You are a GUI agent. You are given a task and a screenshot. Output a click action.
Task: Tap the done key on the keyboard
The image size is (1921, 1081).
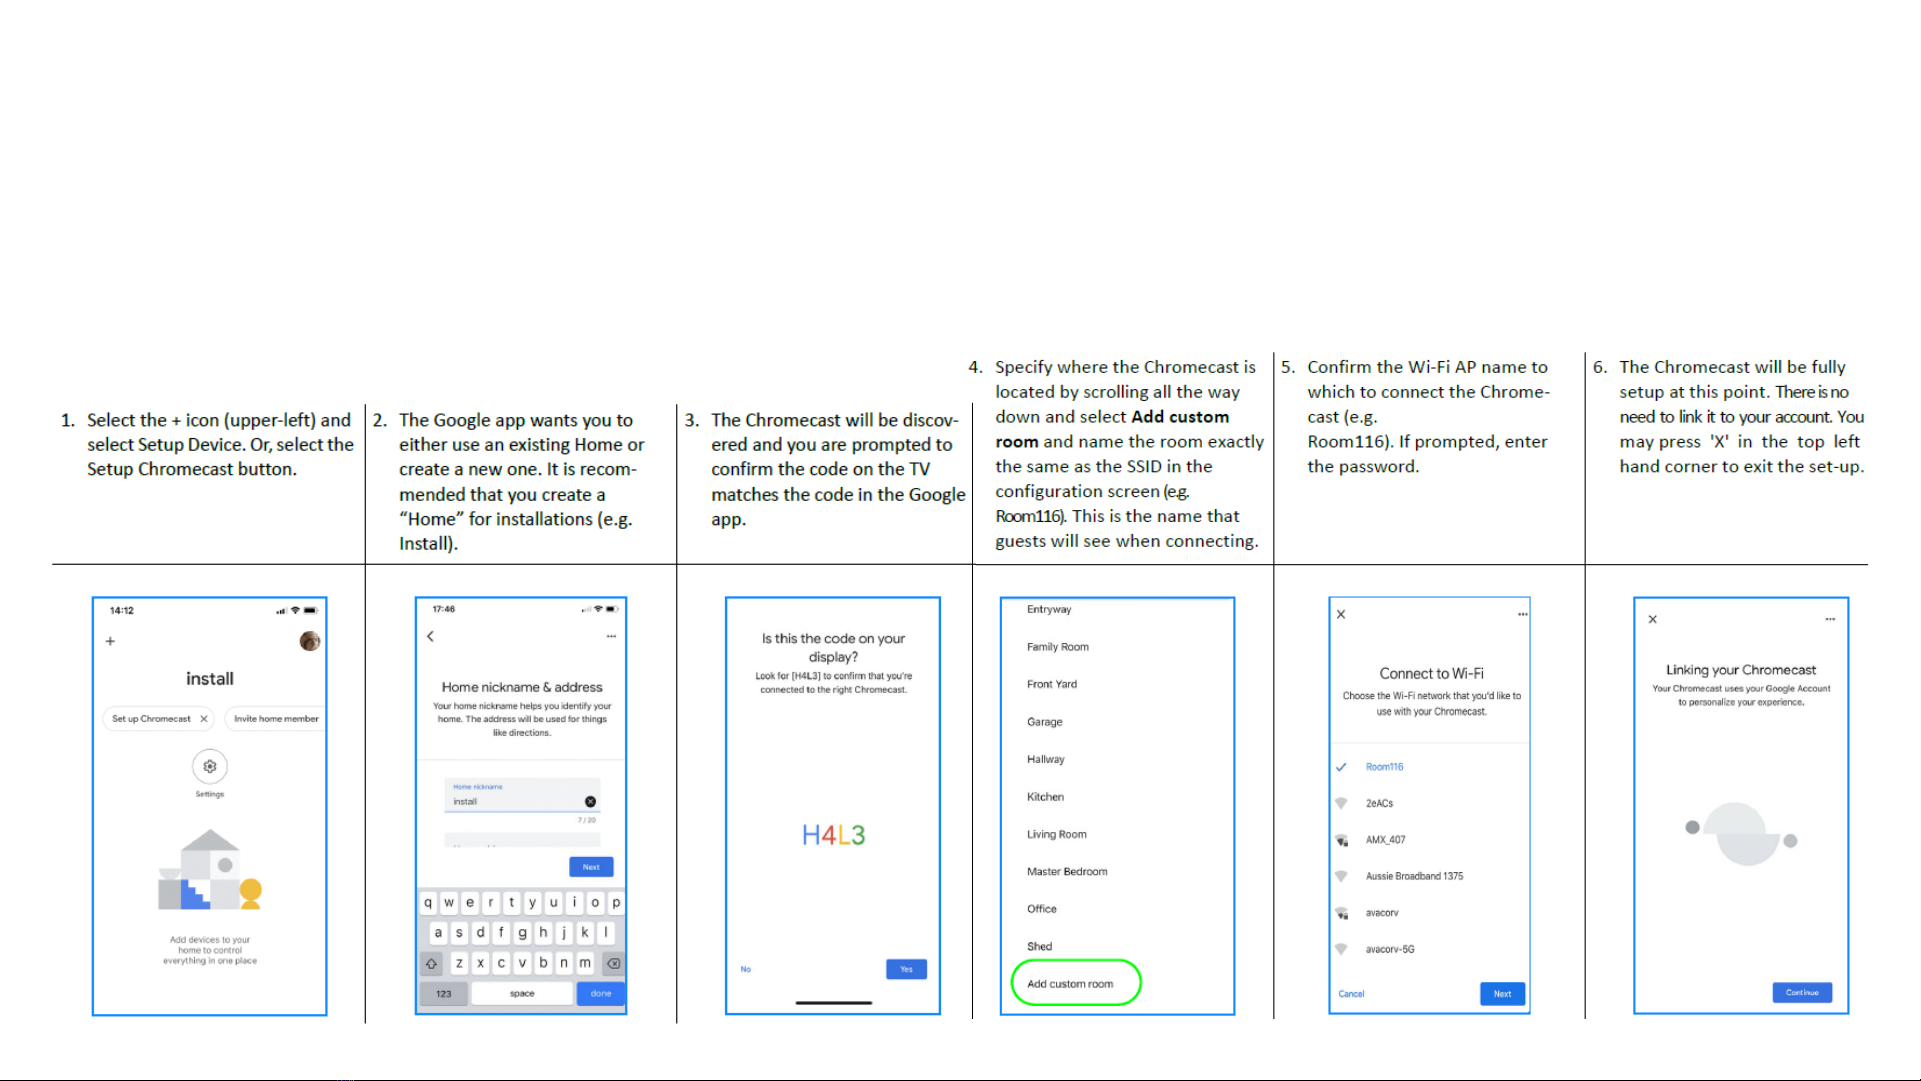click(x=601, y=994)
